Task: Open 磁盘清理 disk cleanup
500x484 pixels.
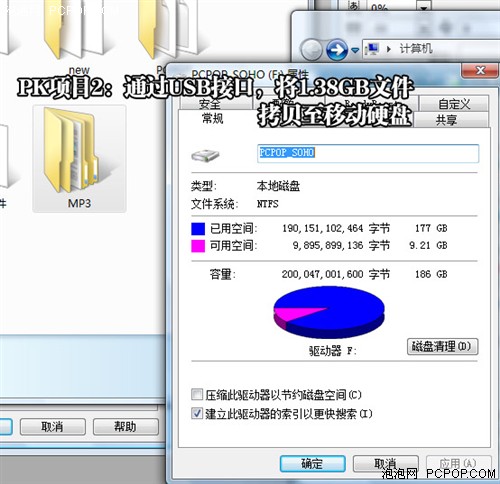Action: click(x=442, y=347)
